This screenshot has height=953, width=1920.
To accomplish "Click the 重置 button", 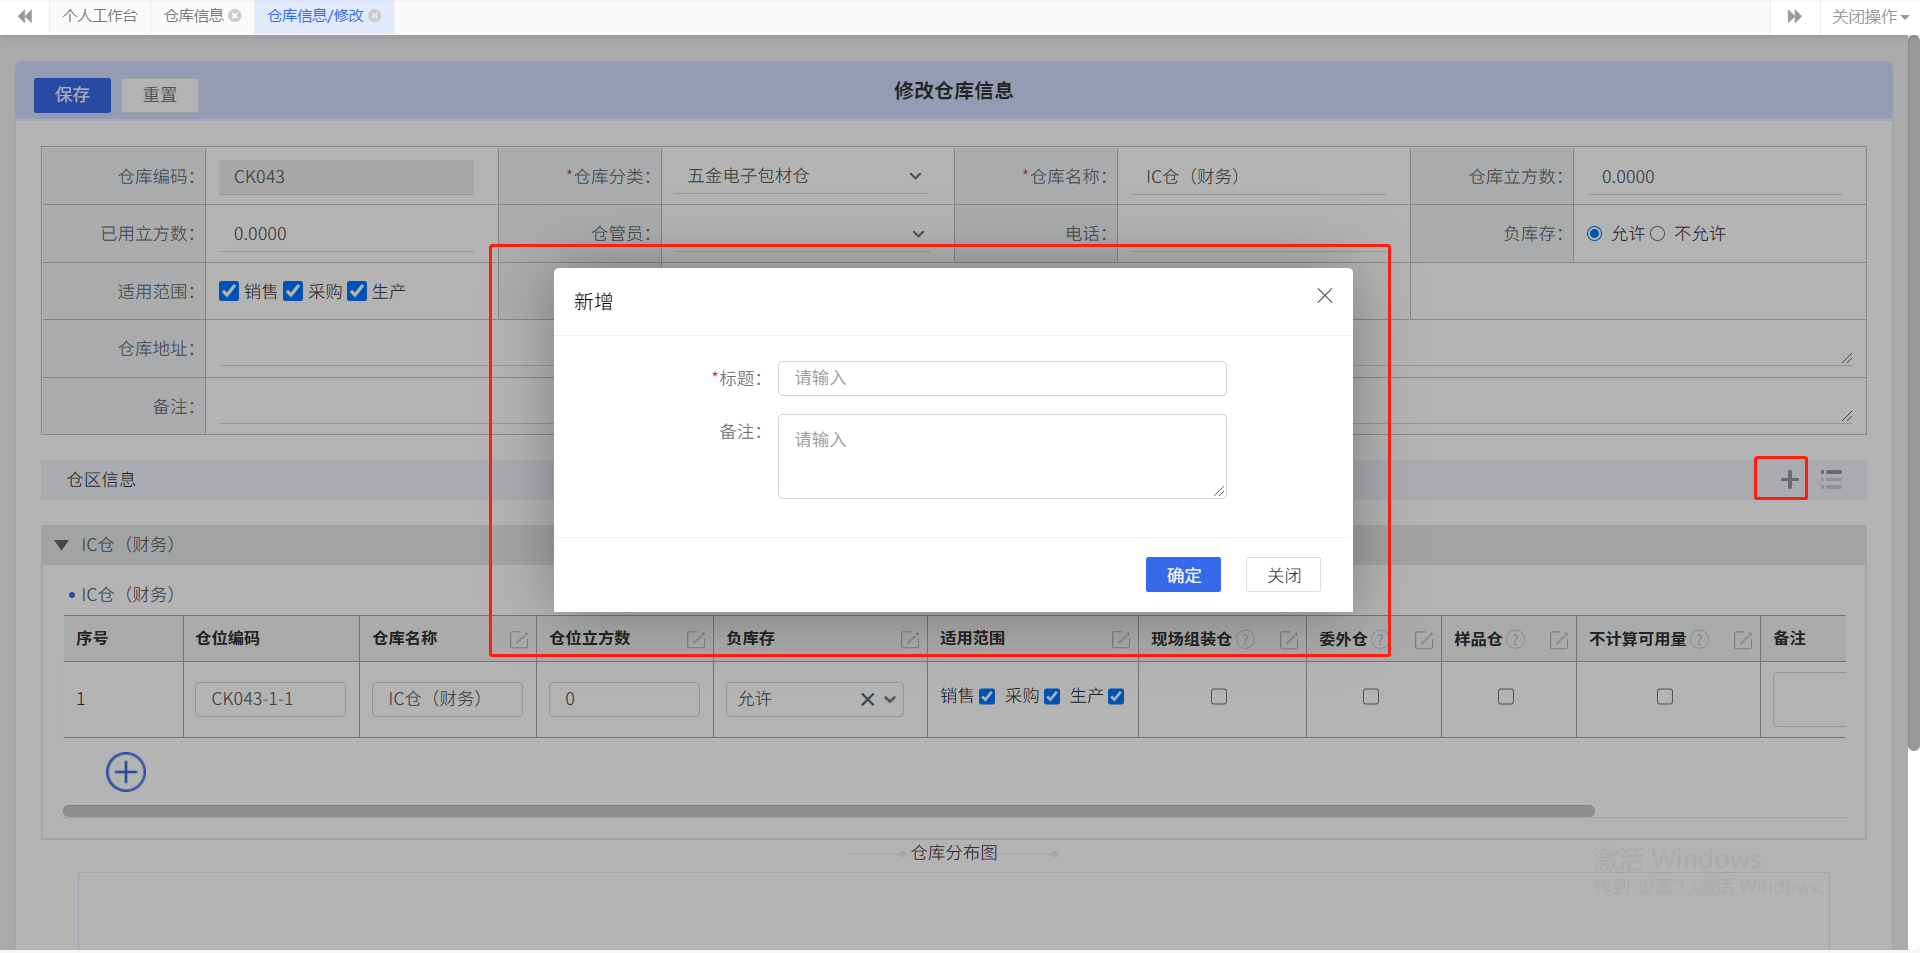I will coord(160,95).
